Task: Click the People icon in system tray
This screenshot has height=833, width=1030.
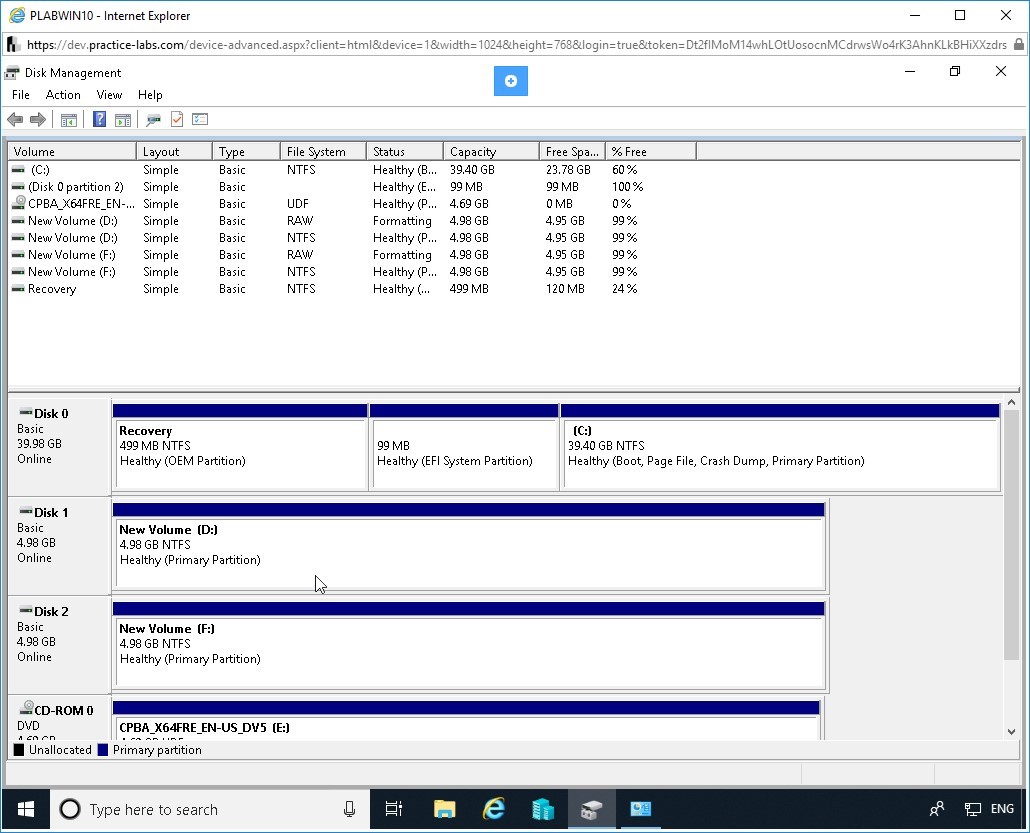Action: [937, 809]
